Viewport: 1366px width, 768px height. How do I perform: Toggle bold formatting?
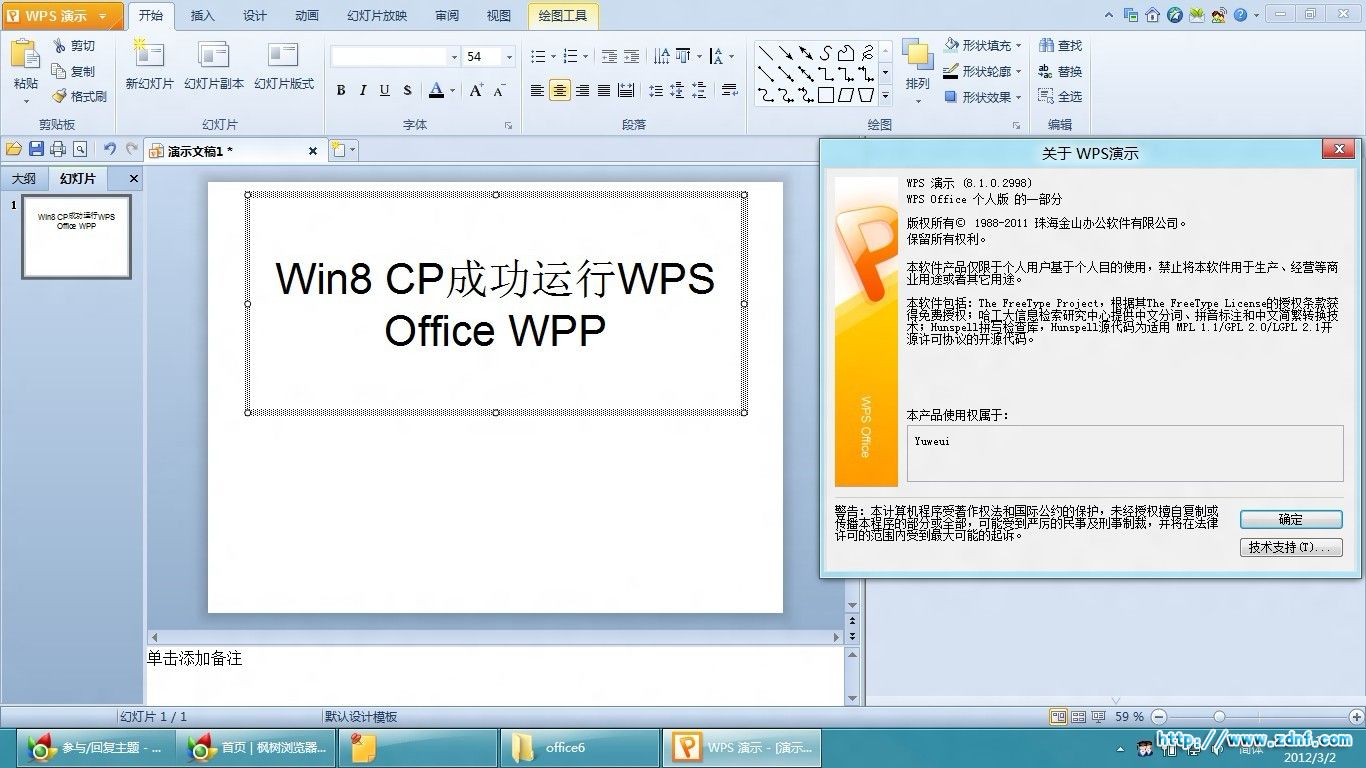coord(341,91)
